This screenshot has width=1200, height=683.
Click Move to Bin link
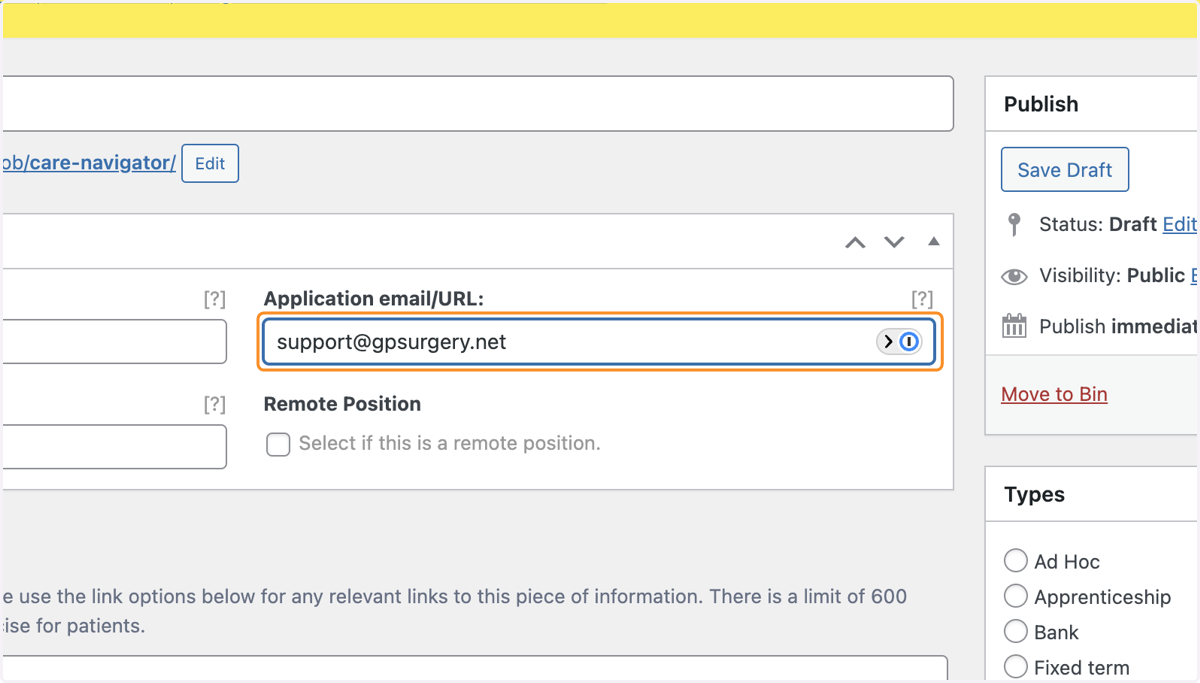click(x=1054, y=394)
